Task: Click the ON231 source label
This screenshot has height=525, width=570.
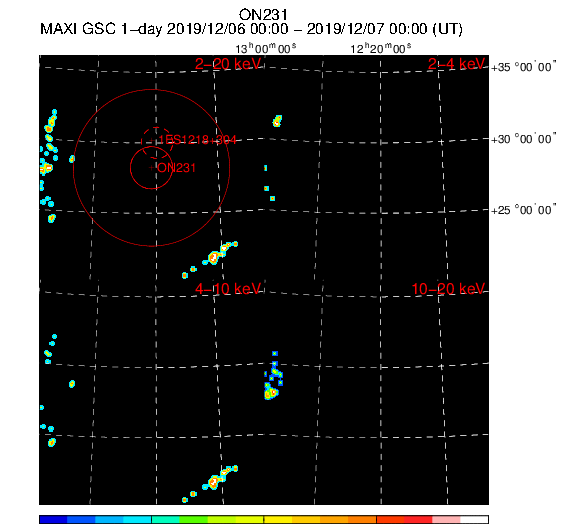Action: coord(176,168)
